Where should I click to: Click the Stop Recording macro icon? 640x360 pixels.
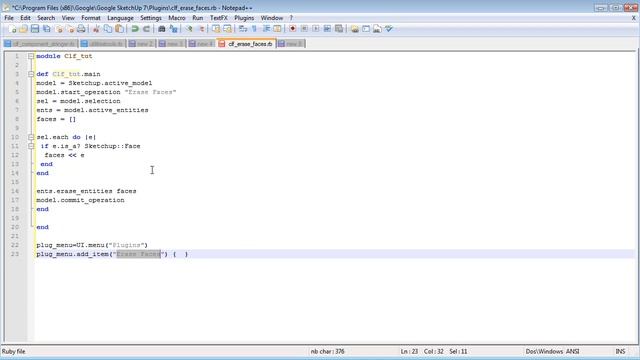tap(304, 29)
